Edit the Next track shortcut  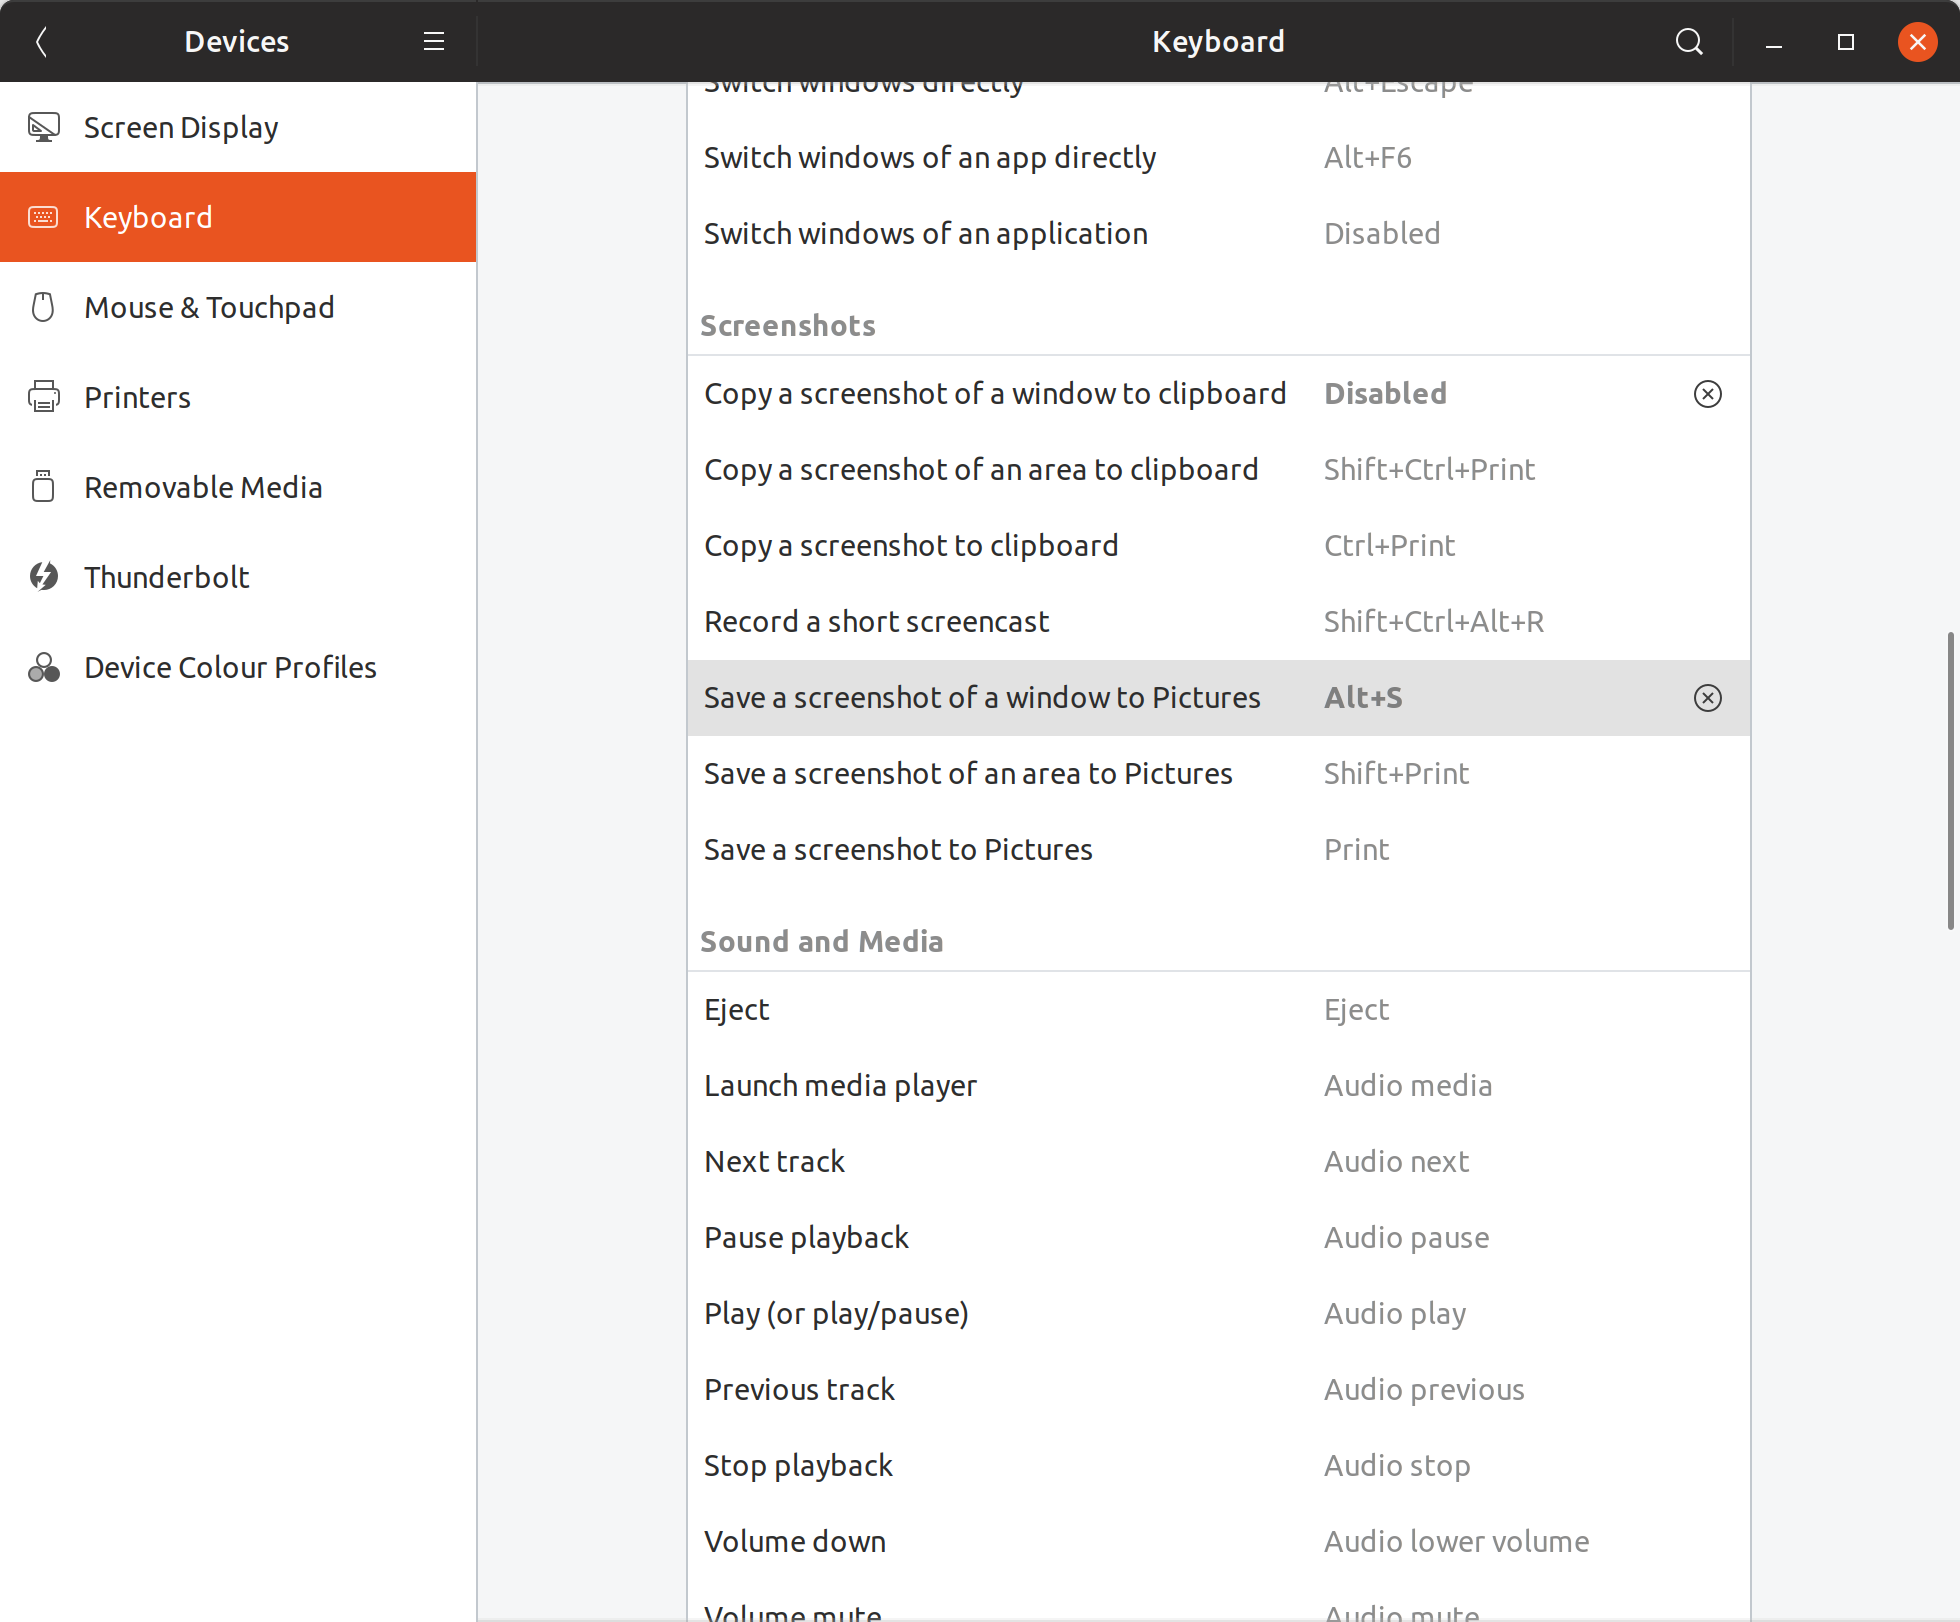click(1219, 1162)
